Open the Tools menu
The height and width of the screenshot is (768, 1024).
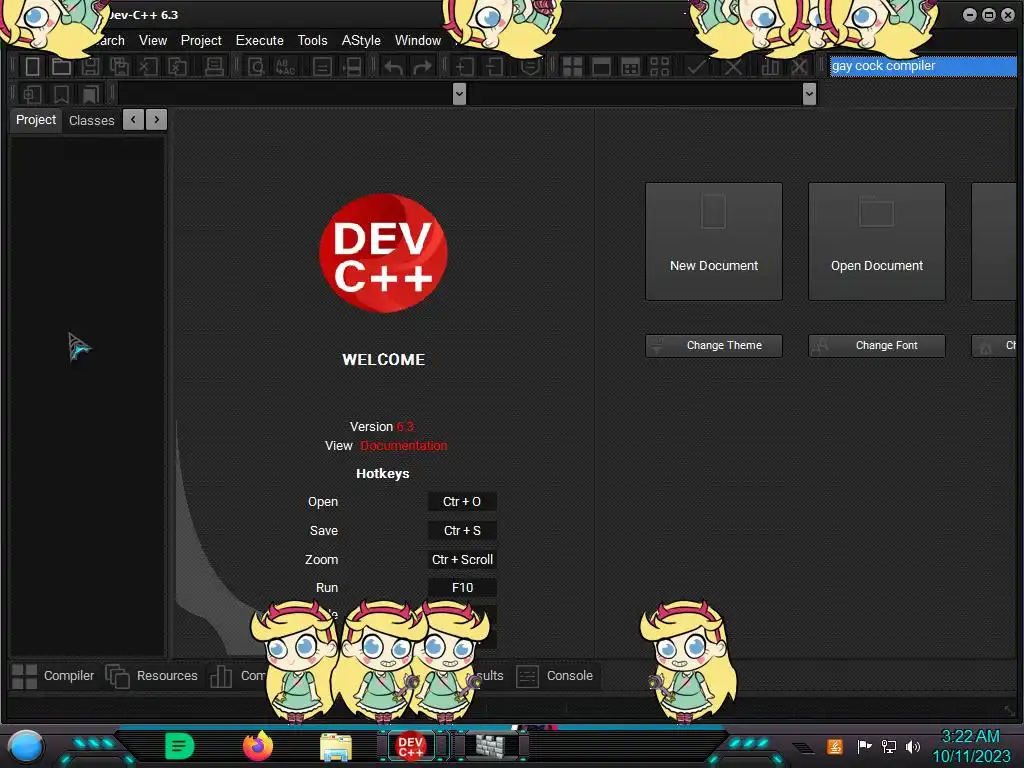pyautogui.click(x=312, y=40)
